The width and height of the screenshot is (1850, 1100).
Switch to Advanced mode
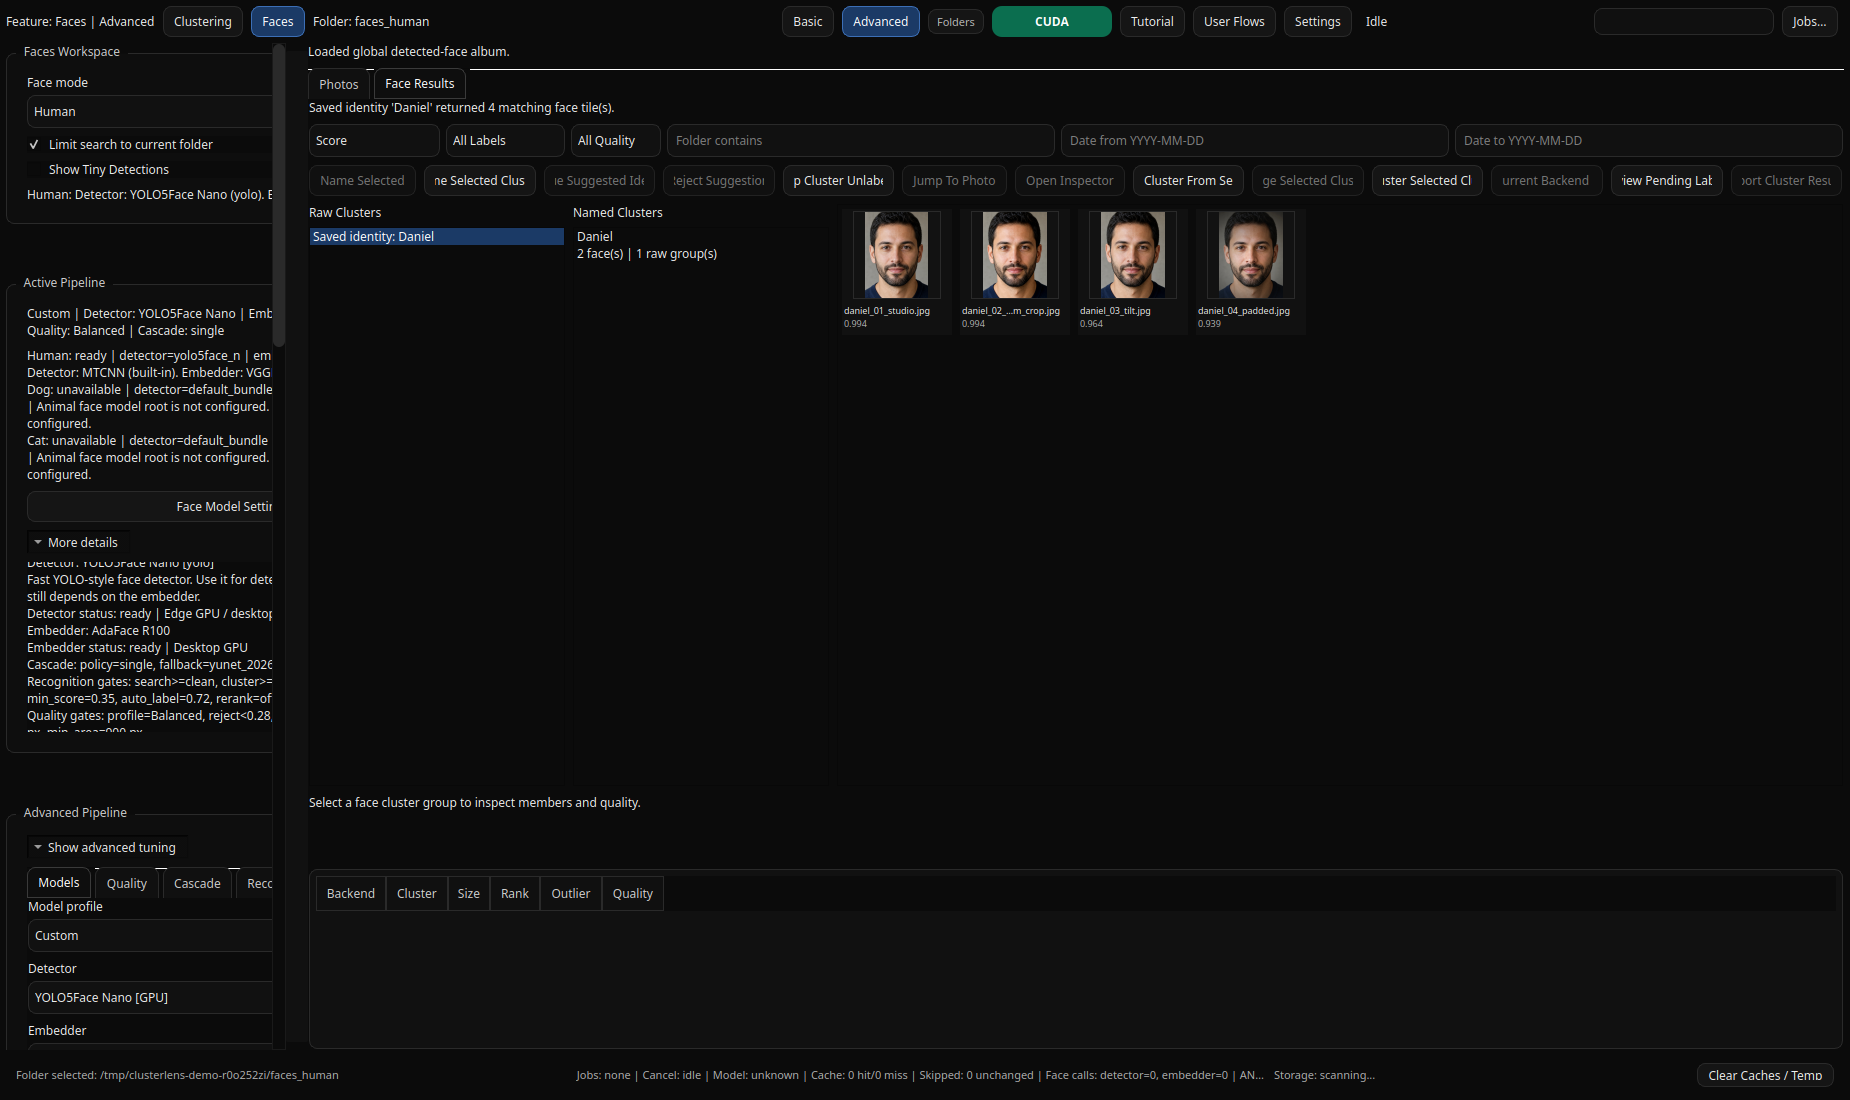(881, 21)
